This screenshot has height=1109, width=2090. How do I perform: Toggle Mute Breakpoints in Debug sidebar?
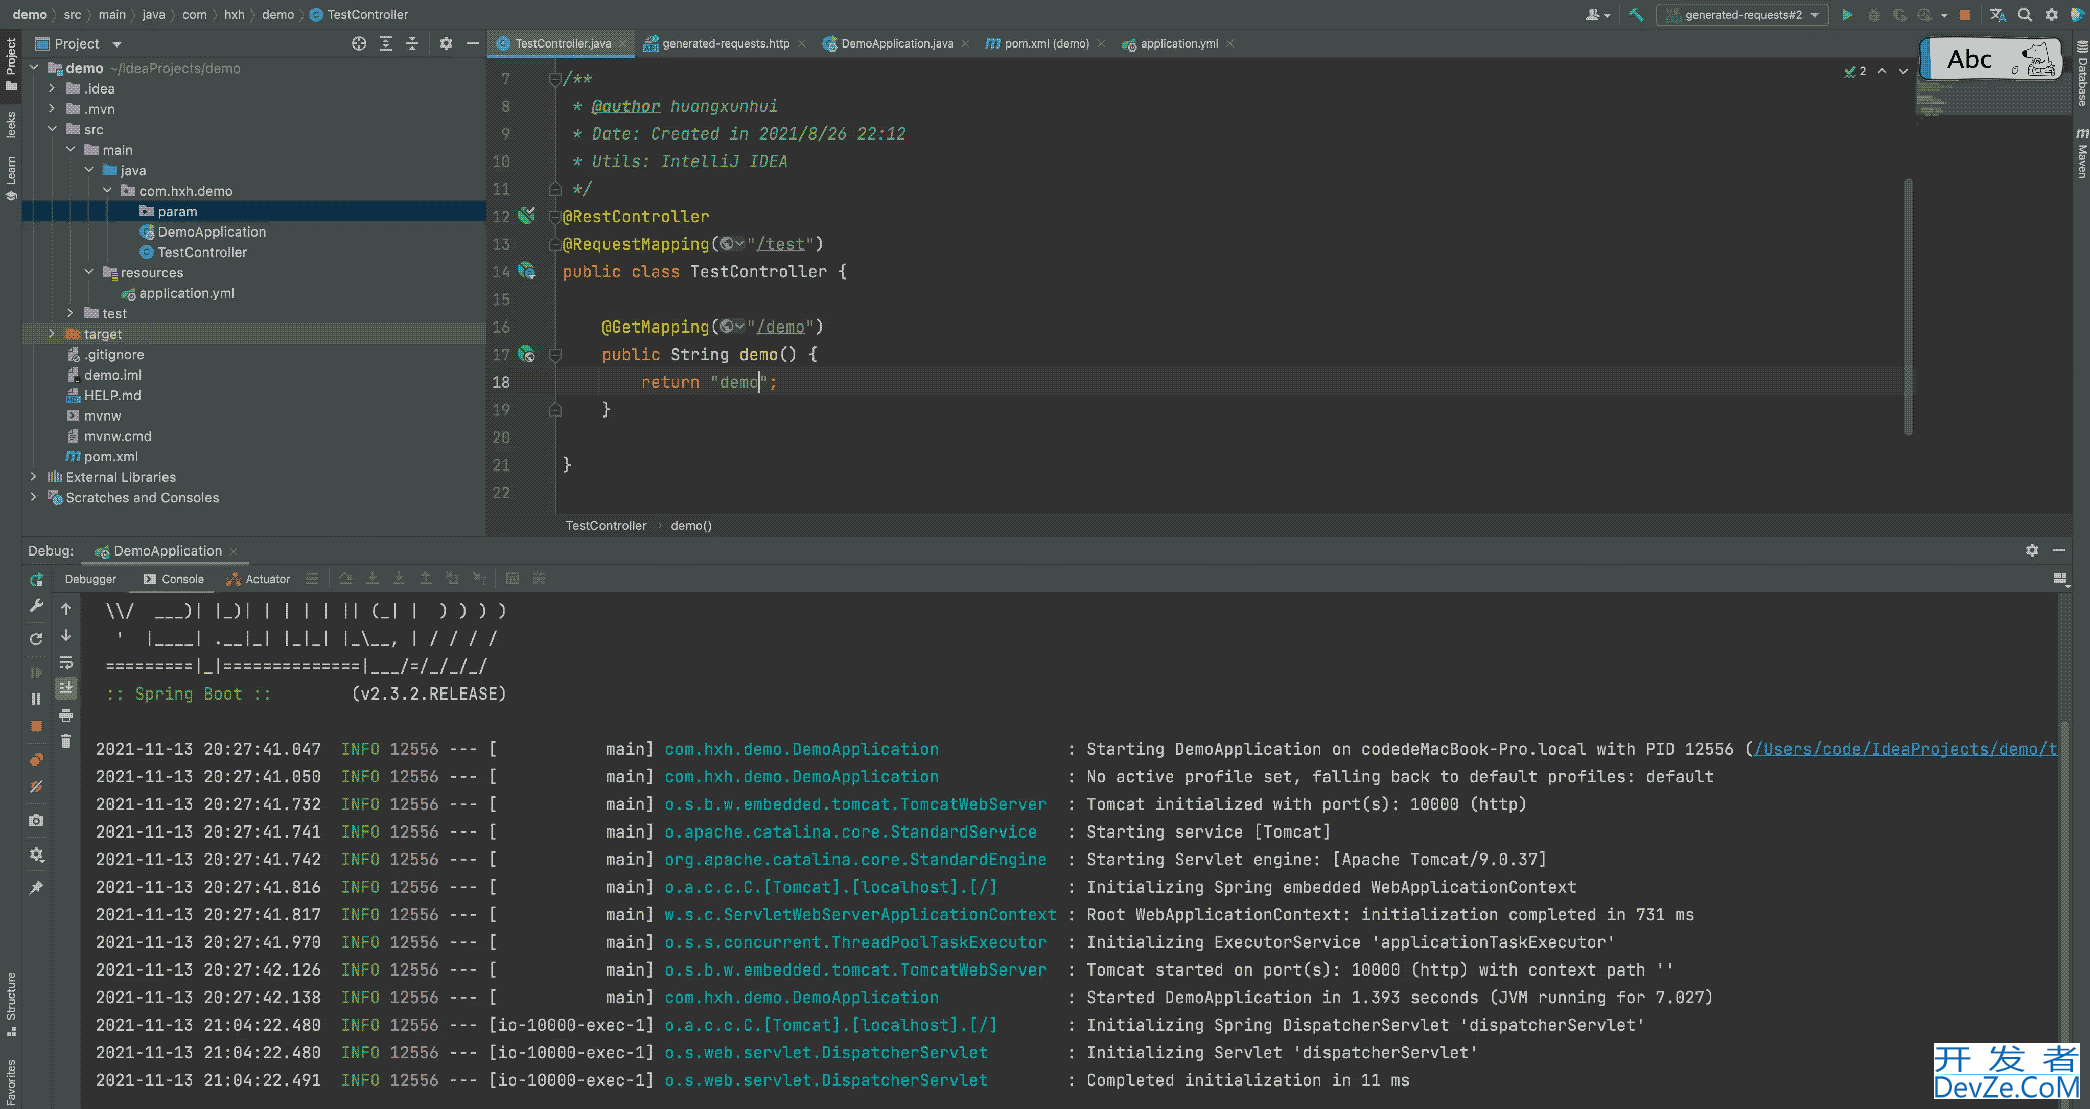[36, 787]
